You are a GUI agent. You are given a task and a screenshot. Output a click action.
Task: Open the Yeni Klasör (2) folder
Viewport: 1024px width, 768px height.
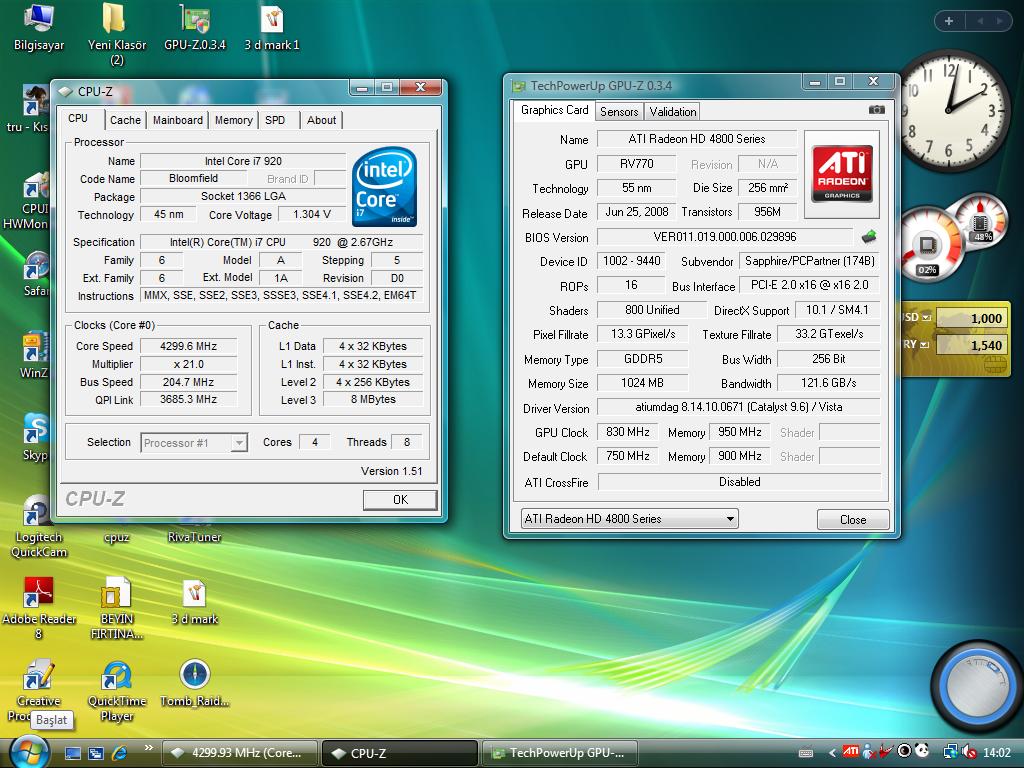pyautogui.click(x=116, y=34)
